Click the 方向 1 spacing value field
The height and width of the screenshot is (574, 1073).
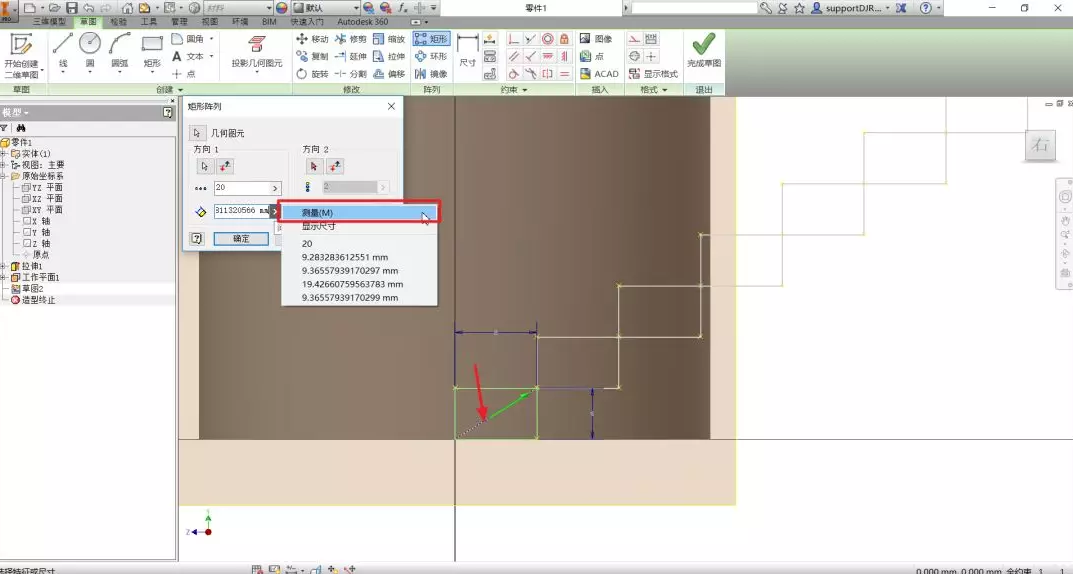242,211
